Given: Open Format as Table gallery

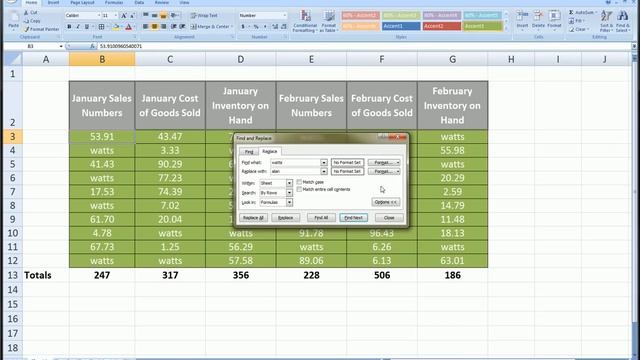Looking at the screenshot, I should coord(329,22).
